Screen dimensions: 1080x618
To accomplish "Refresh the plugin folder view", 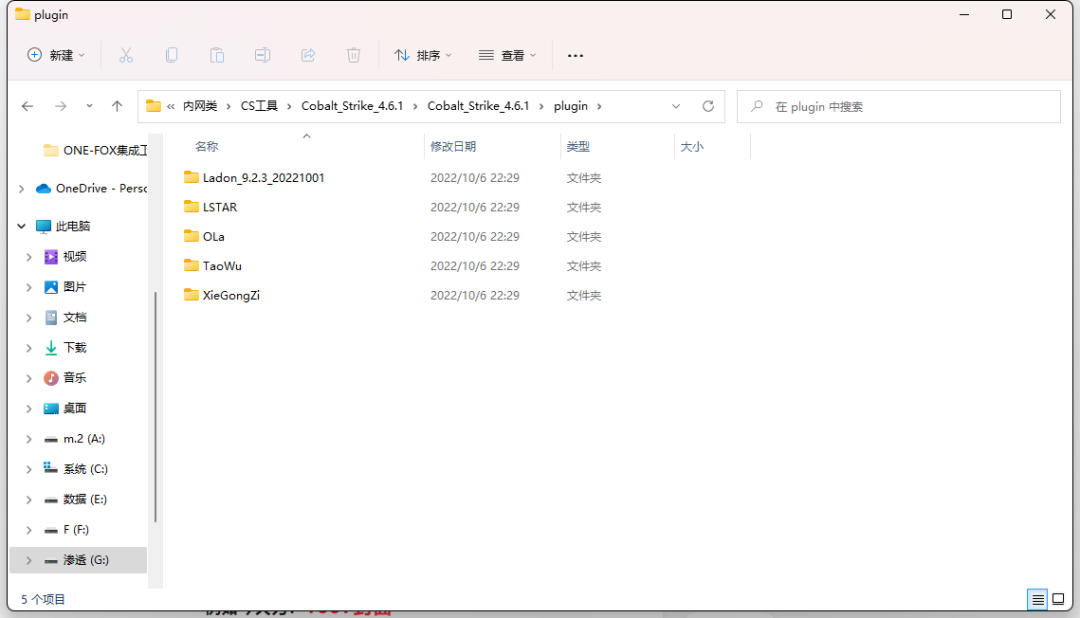I will click(x=708, y=106).
